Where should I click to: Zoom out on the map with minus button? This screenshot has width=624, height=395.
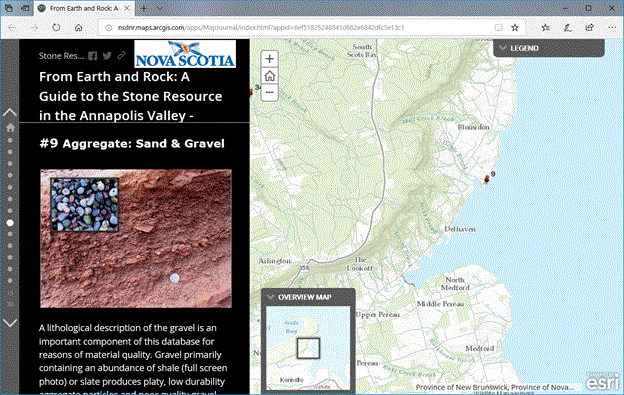[x=269, y=92]
